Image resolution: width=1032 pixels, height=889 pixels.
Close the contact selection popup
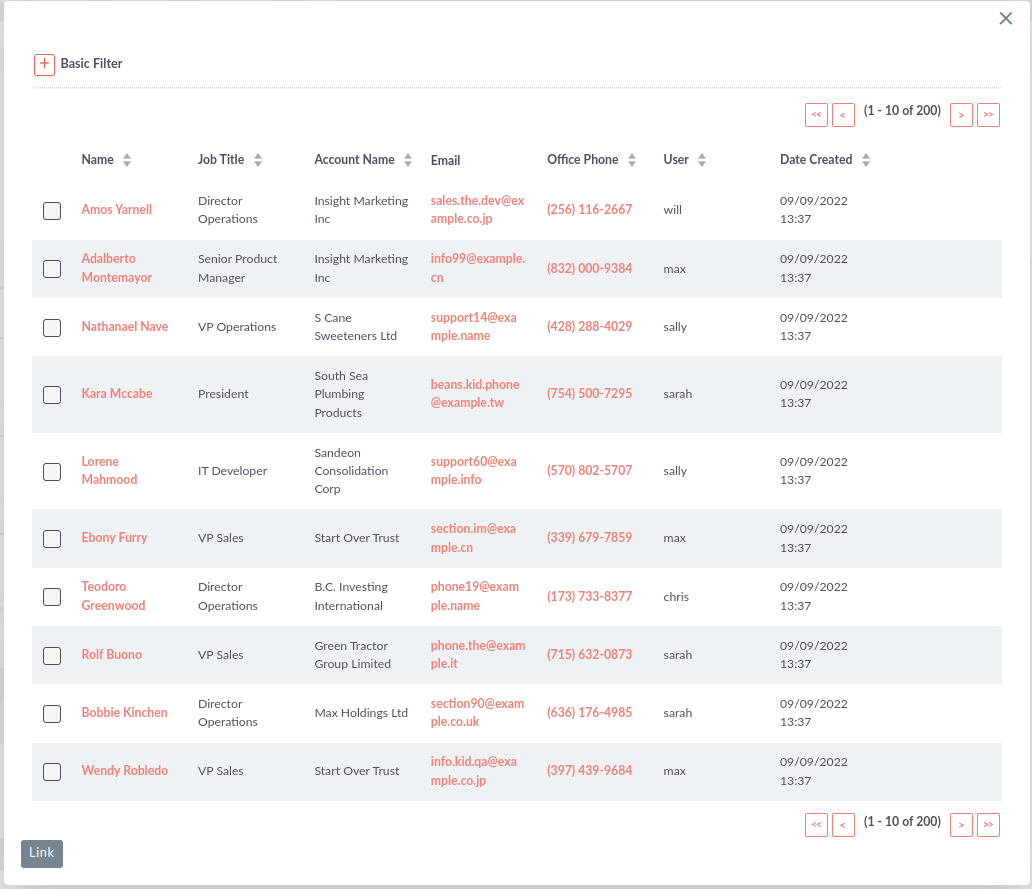1006,19
